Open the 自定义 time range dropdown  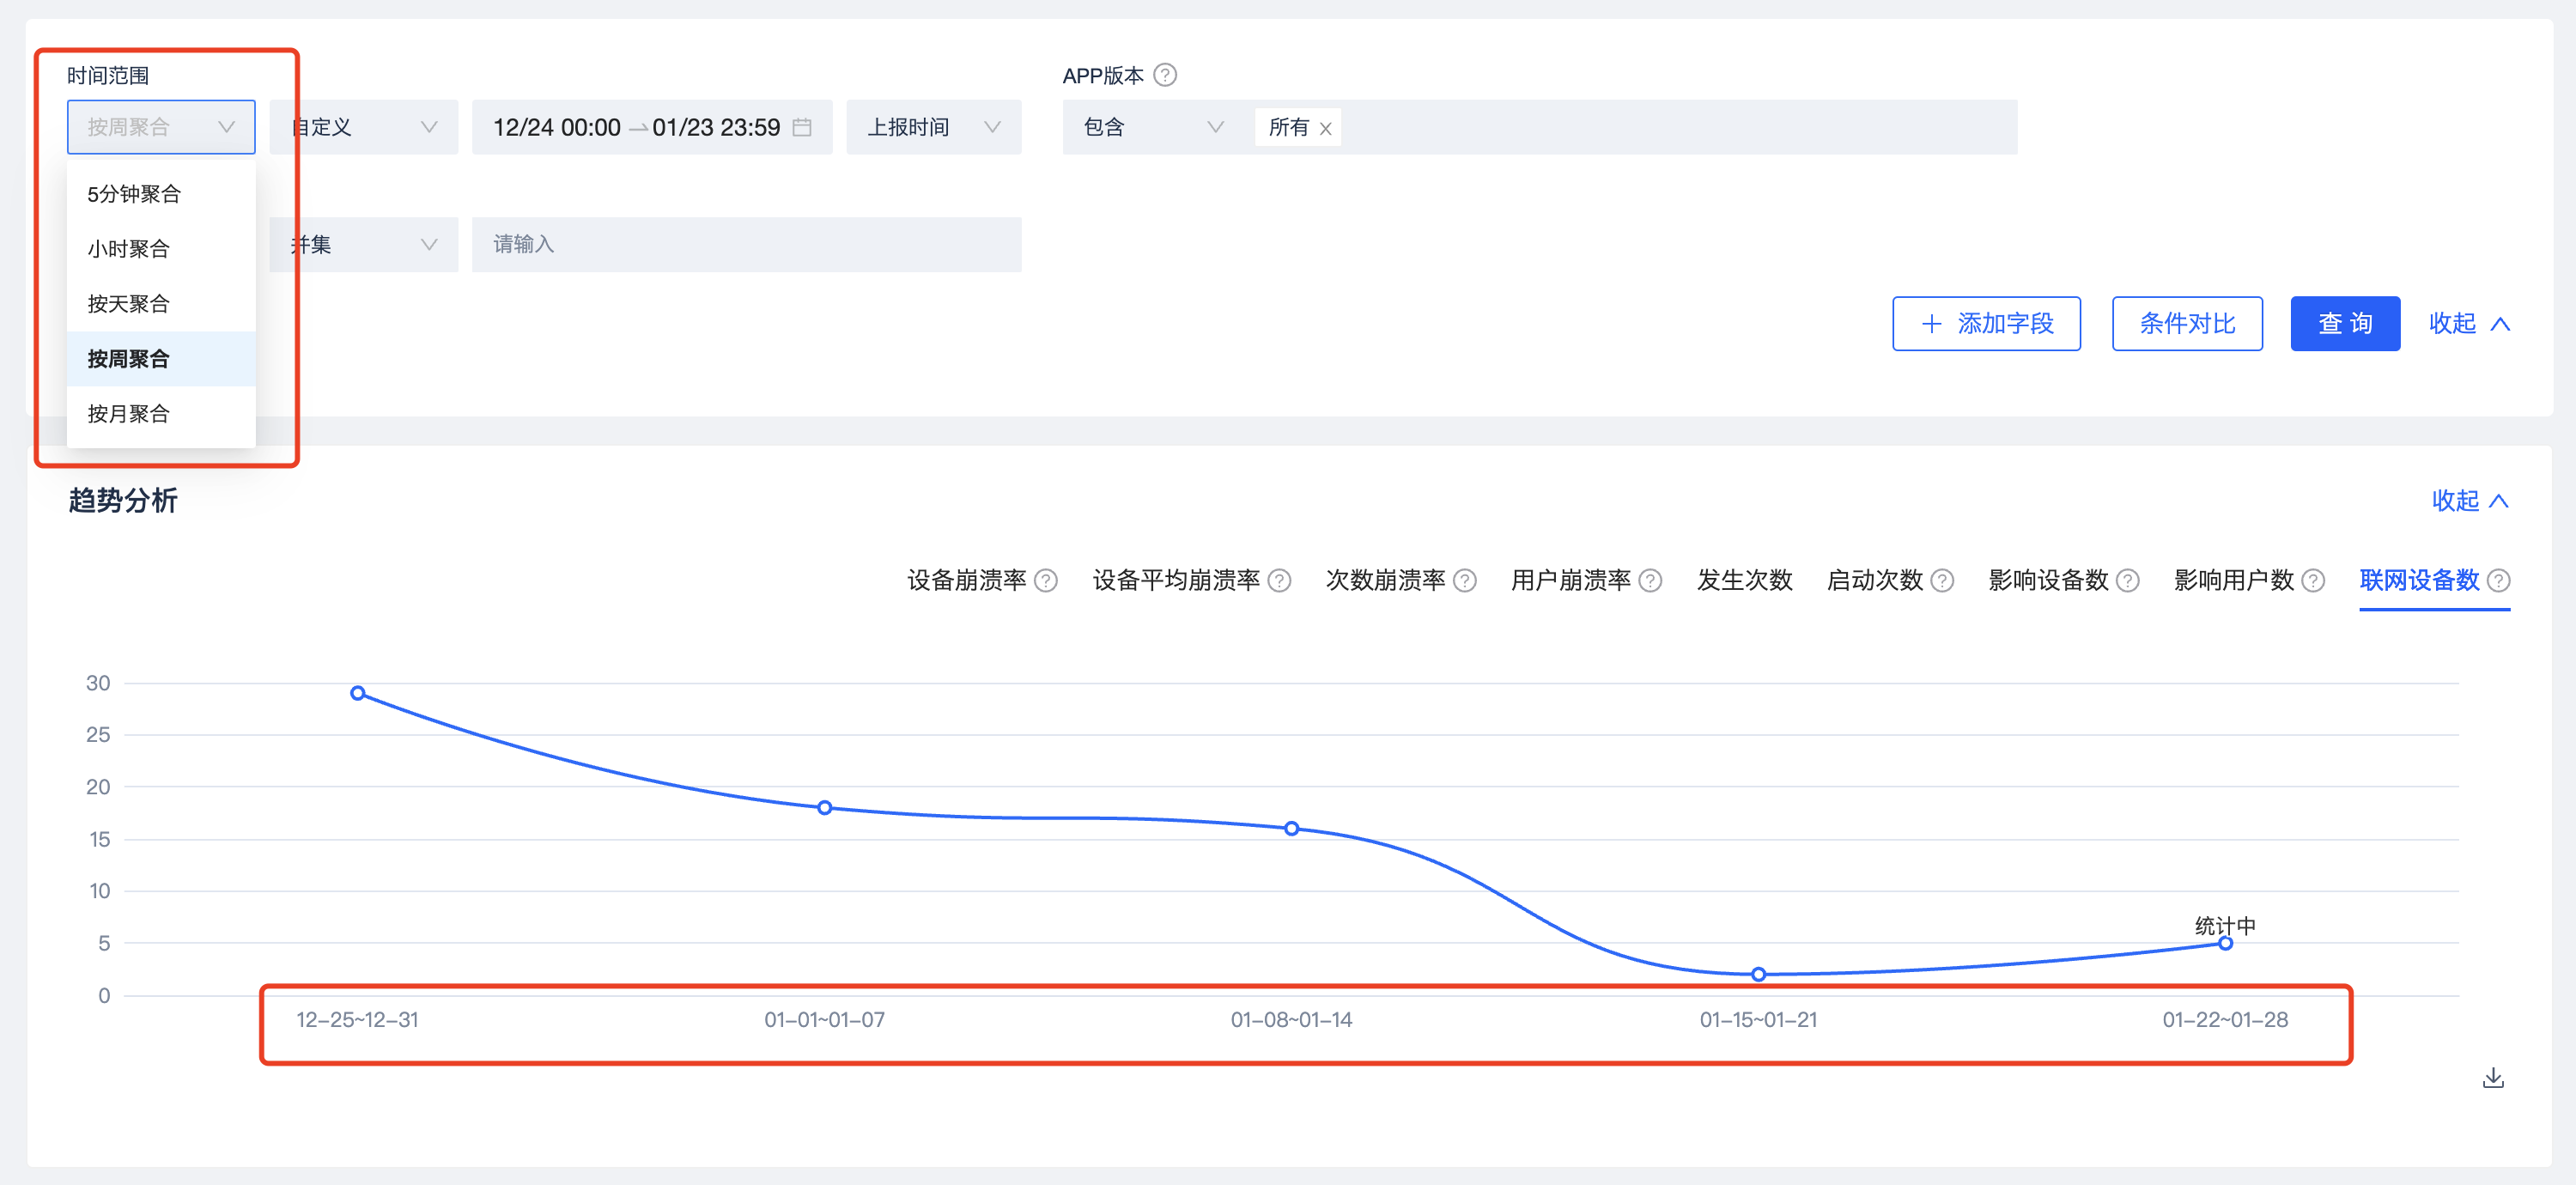point(364,127)
